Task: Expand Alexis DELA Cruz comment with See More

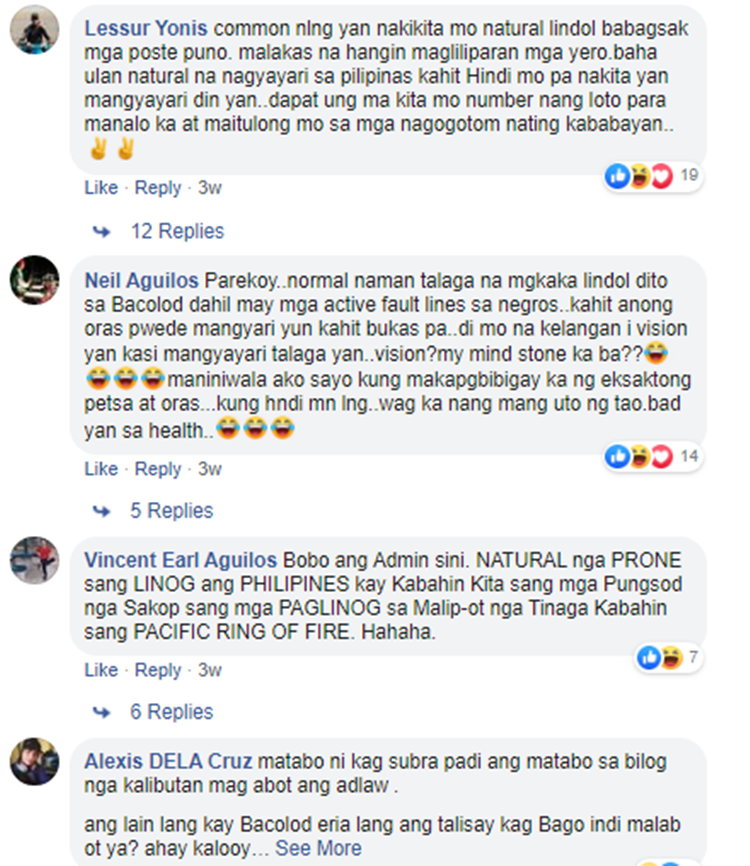Action: 318,848
